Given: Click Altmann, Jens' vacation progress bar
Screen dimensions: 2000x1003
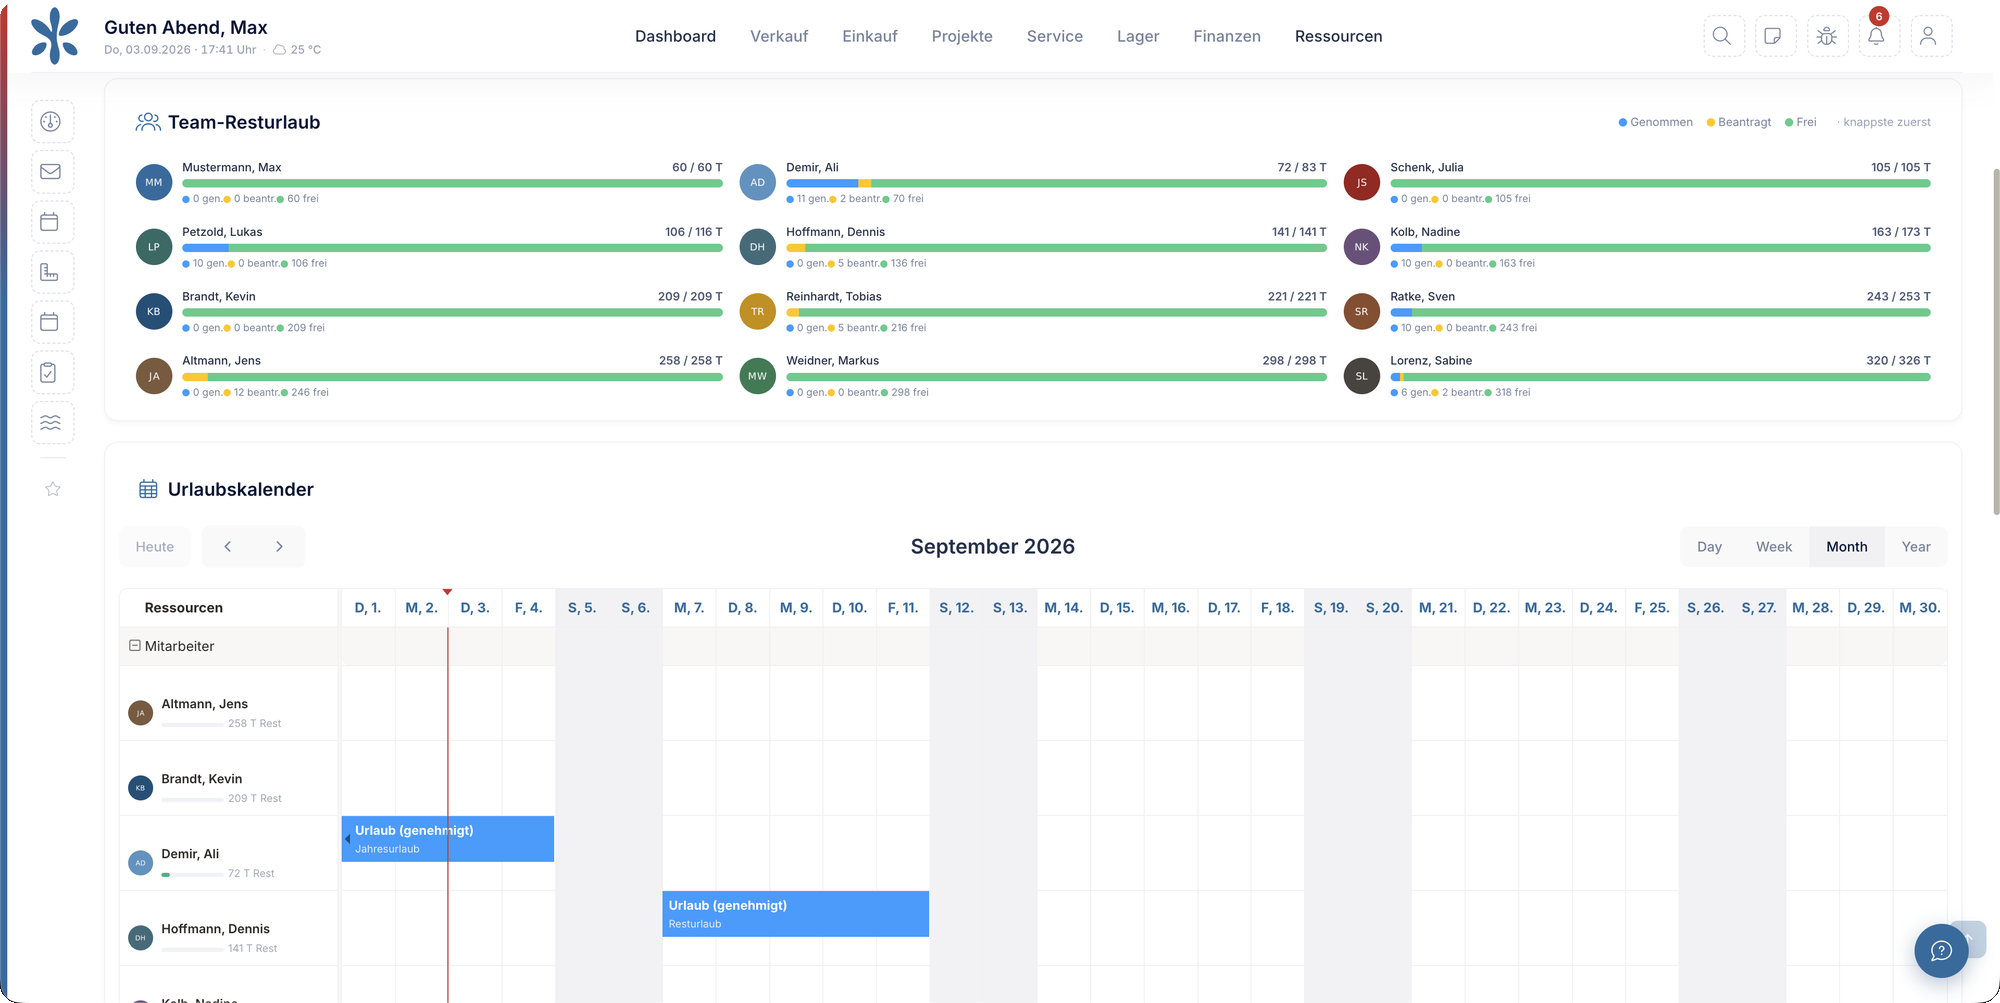Looking at the screenshot, I should point(452,377).
